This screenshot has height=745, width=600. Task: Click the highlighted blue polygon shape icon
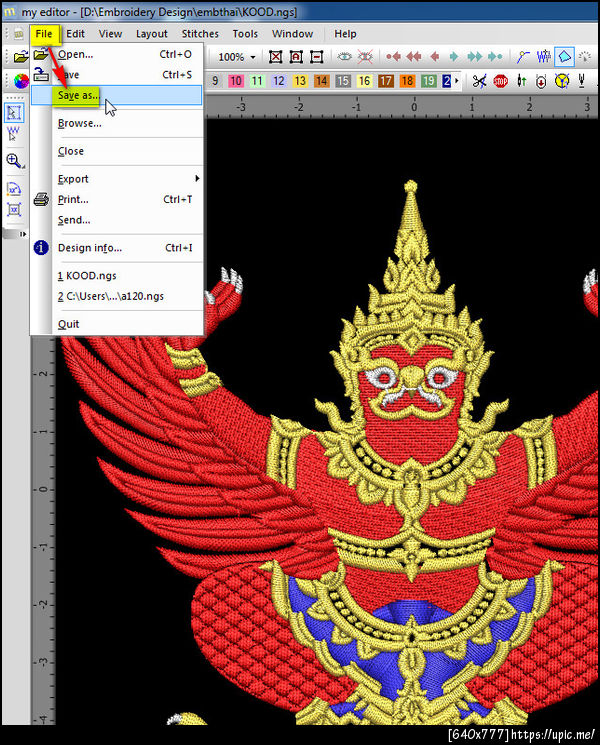(x=564, y=57)
